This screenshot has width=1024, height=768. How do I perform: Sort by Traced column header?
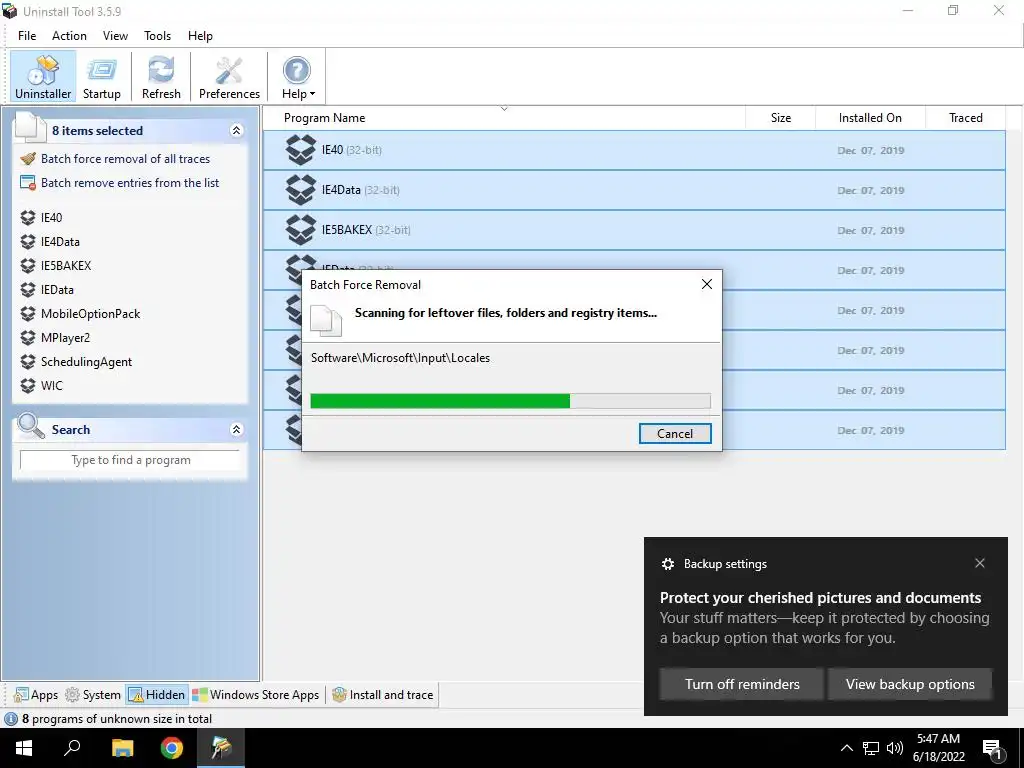965,118
